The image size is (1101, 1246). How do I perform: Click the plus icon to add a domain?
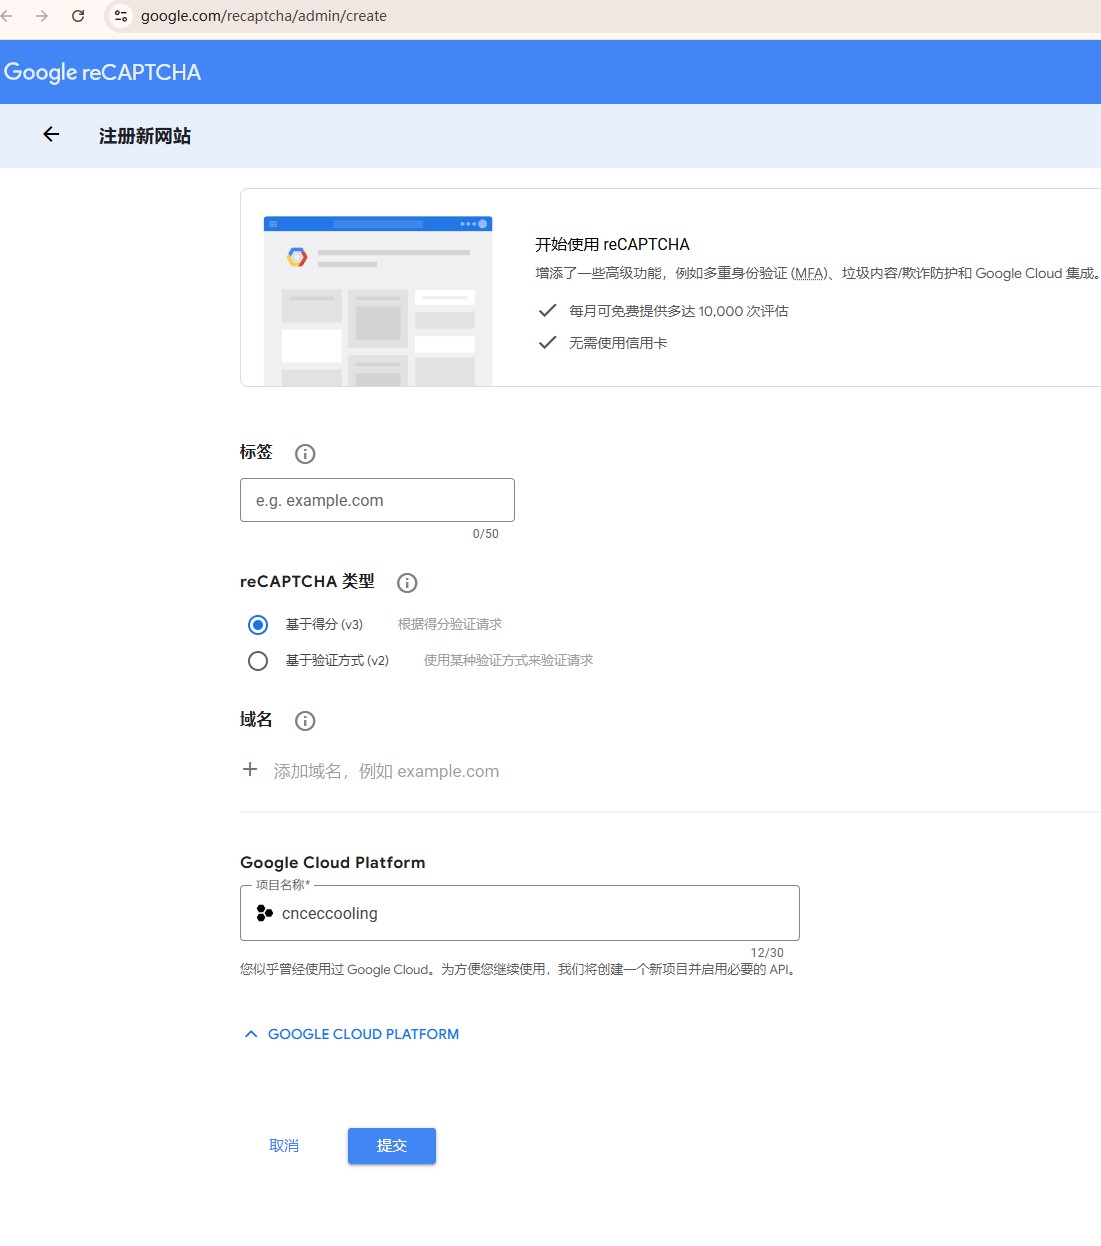(250, 769)
